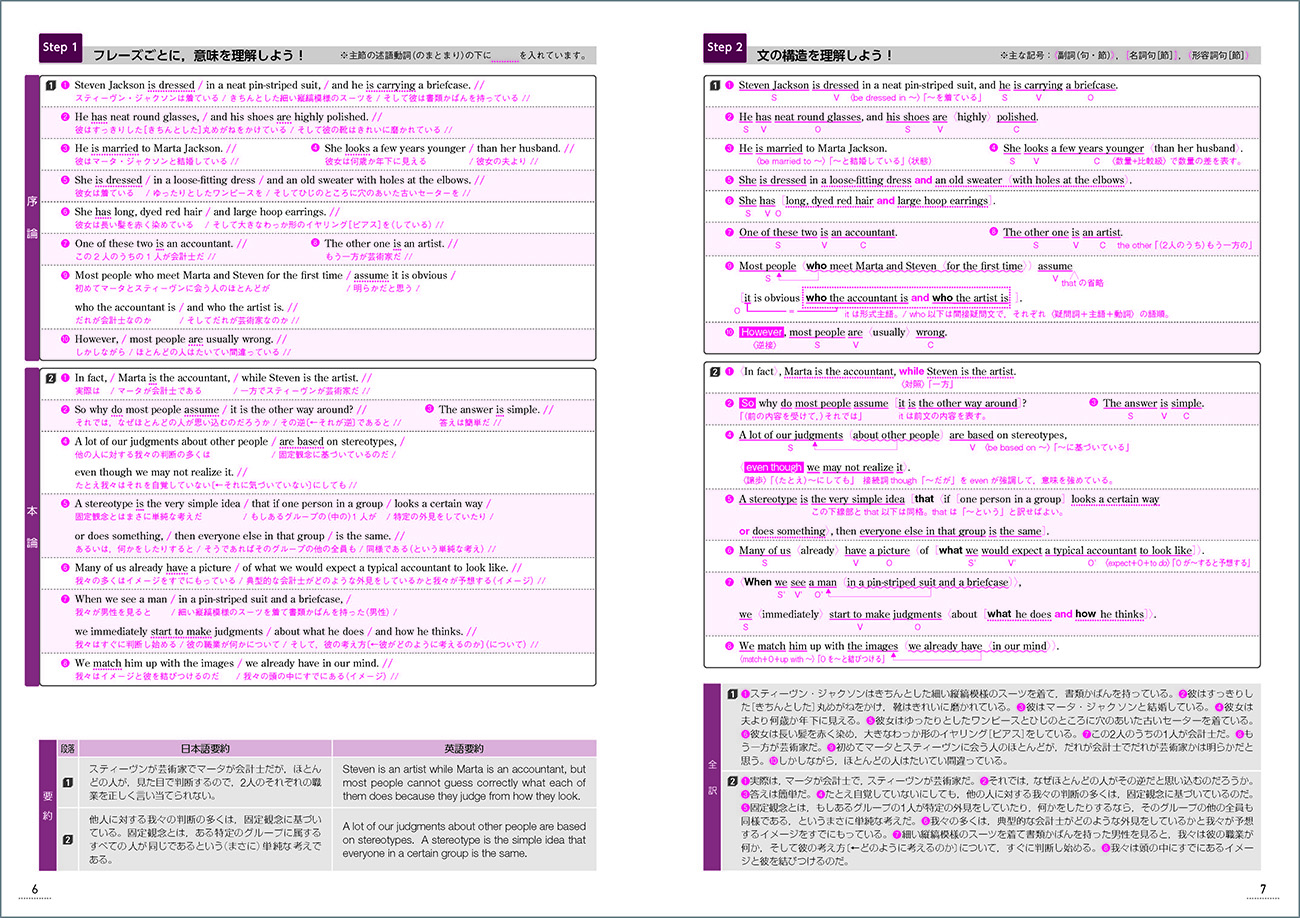Click the Step 2 legend starting "※主な記号"
Viewport: 1300px width, 918px height.
(x=1124, y=56)
